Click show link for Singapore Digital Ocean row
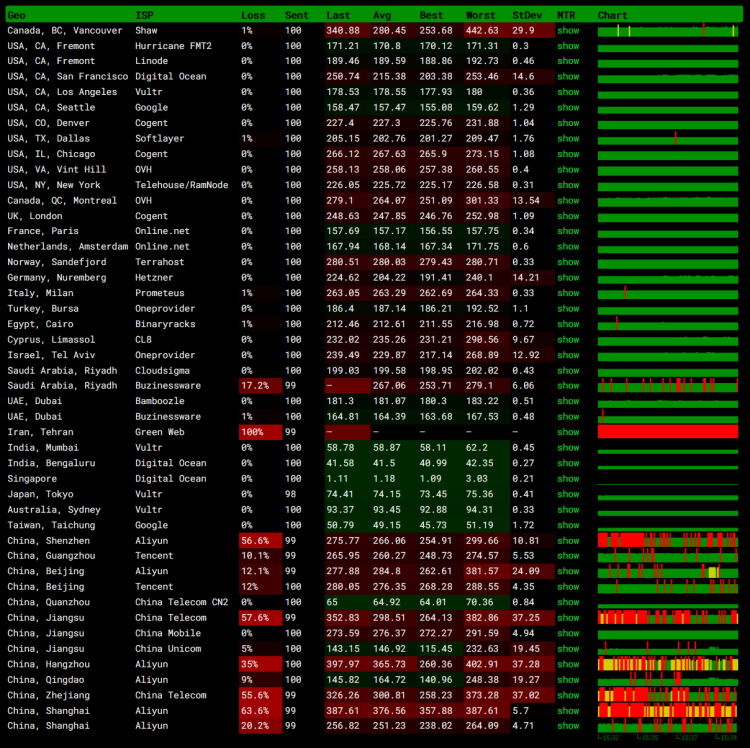The width and height of the screenshot is (750, 748). coord(568,478)
